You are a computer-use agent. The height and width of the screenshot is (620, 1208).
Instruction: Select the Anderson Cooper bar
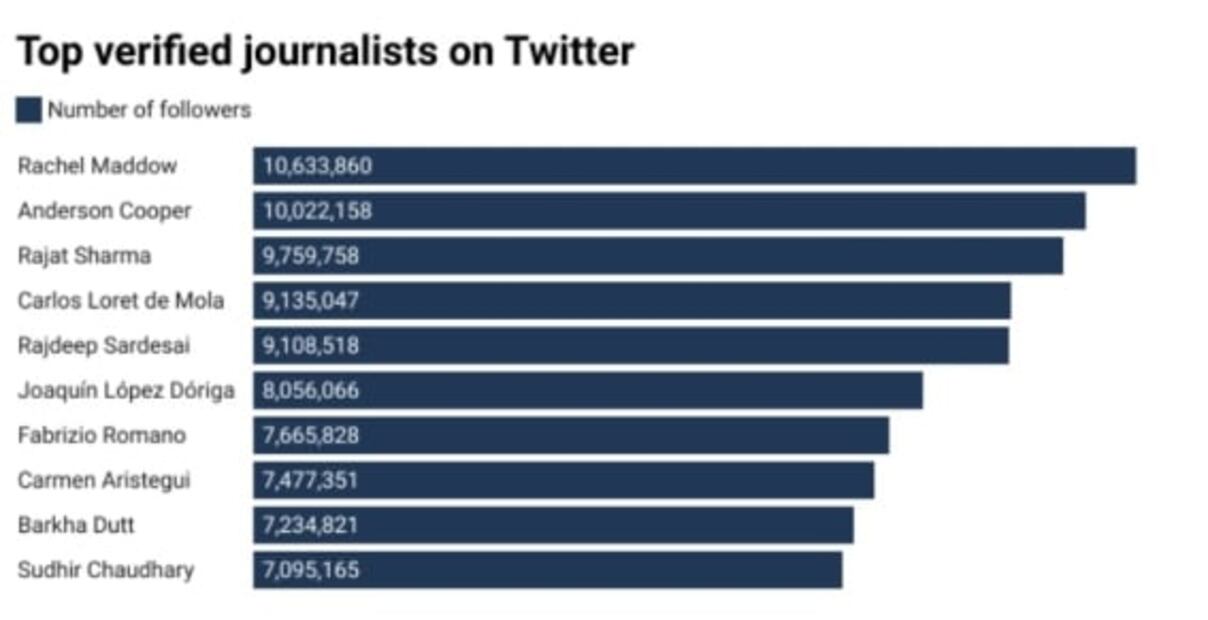coord(669,211)
